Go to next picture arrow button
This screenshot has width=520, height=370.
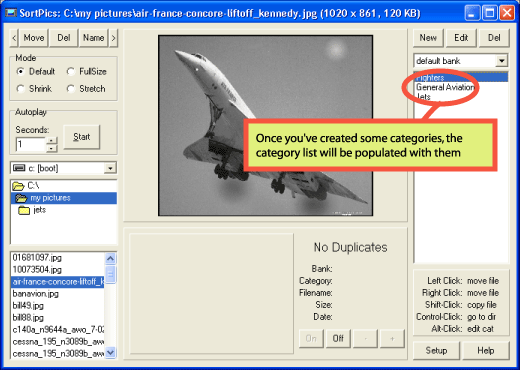pyautogui.click(x=113, y=38)
